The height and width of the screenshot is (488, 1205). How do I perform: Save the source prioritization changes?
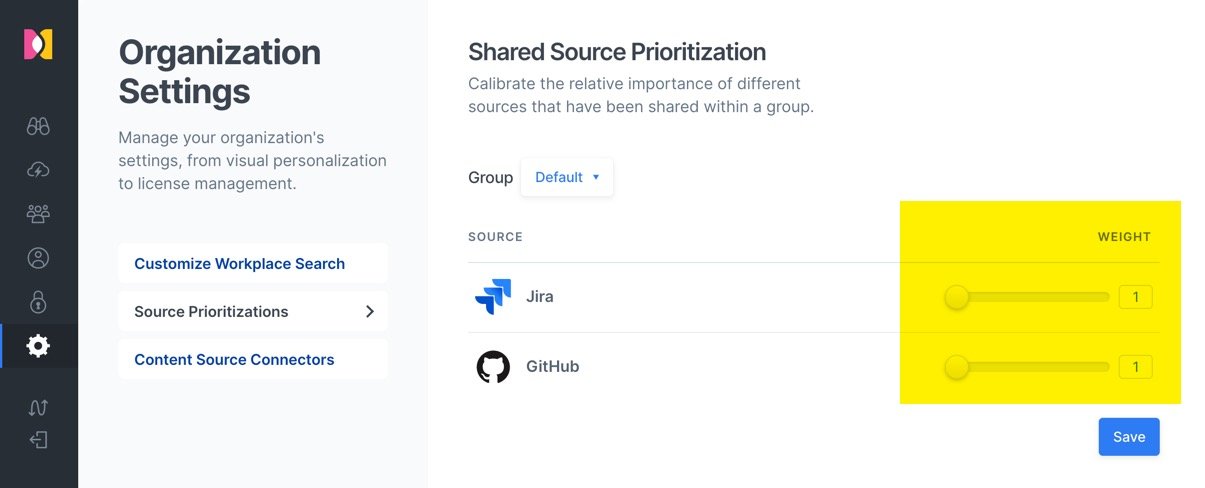point(1128,437)
